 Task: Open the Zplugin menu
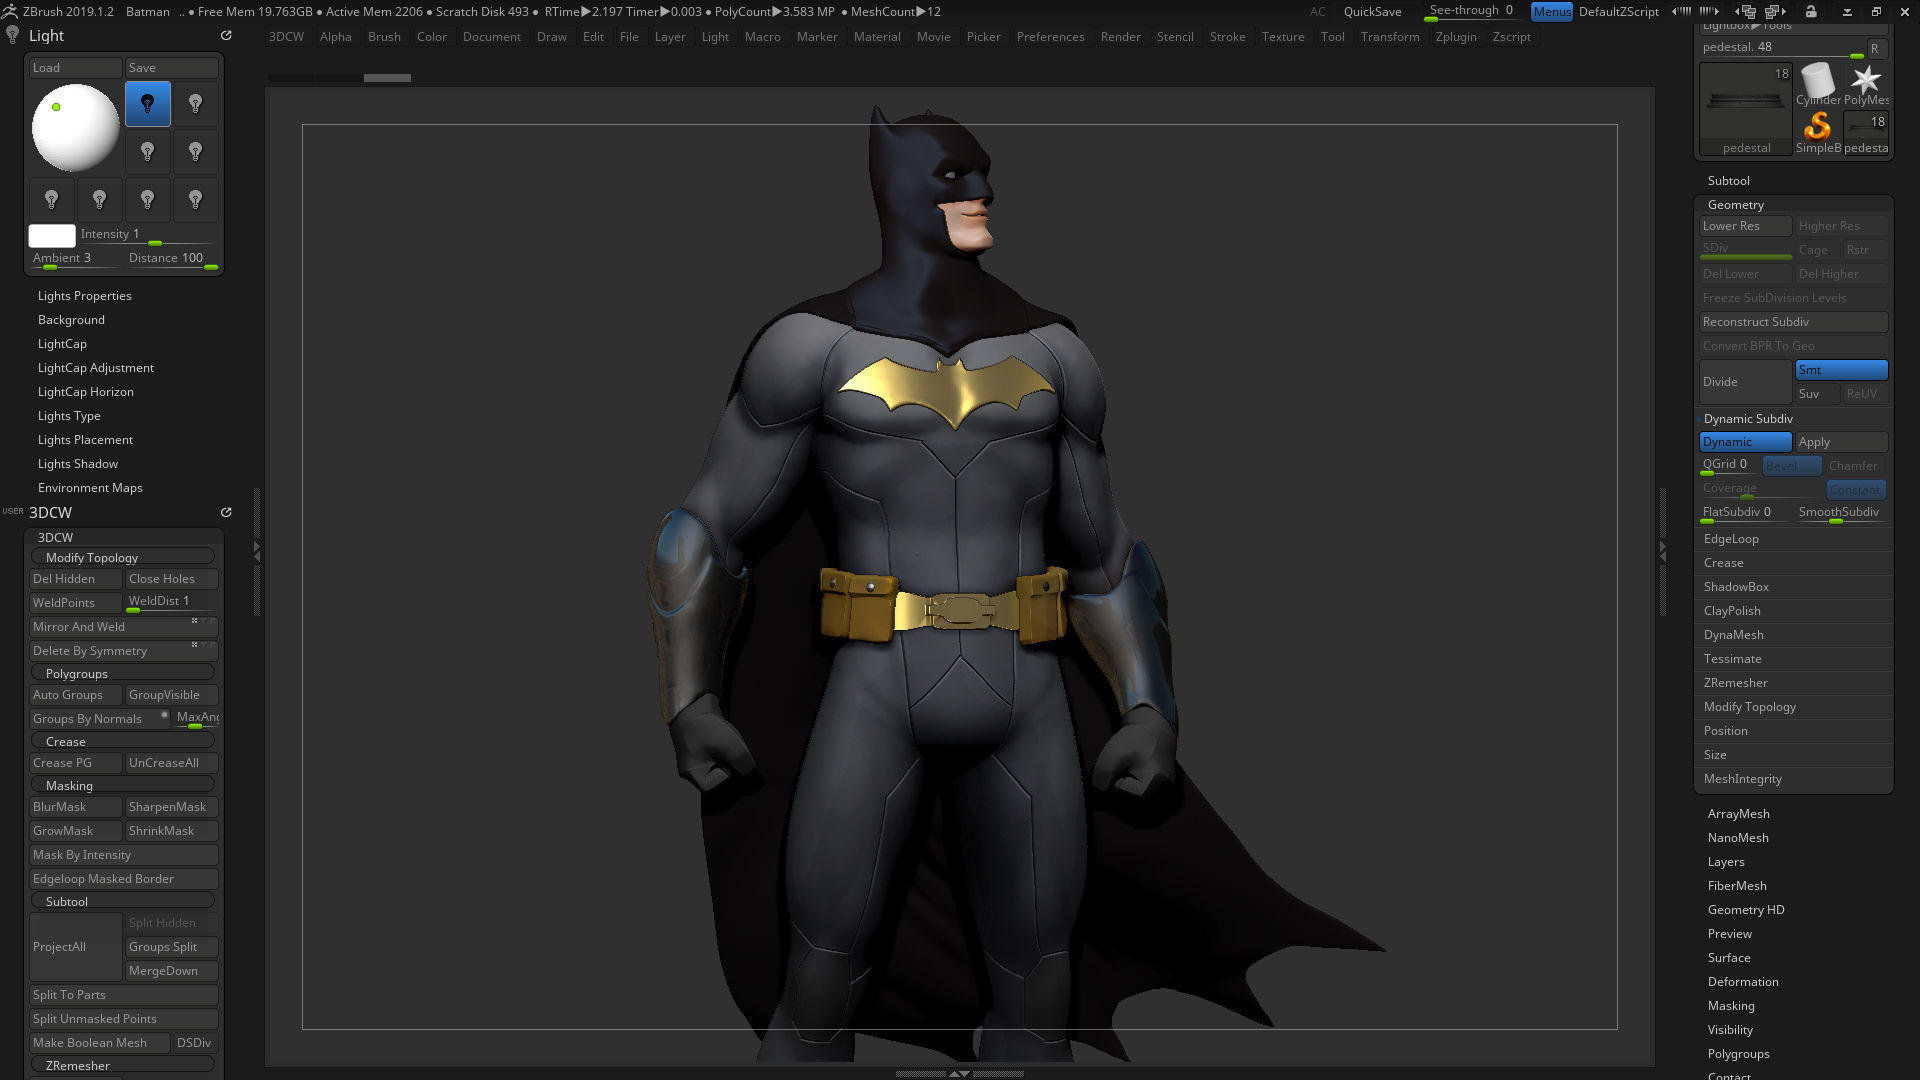point(1455,37)
